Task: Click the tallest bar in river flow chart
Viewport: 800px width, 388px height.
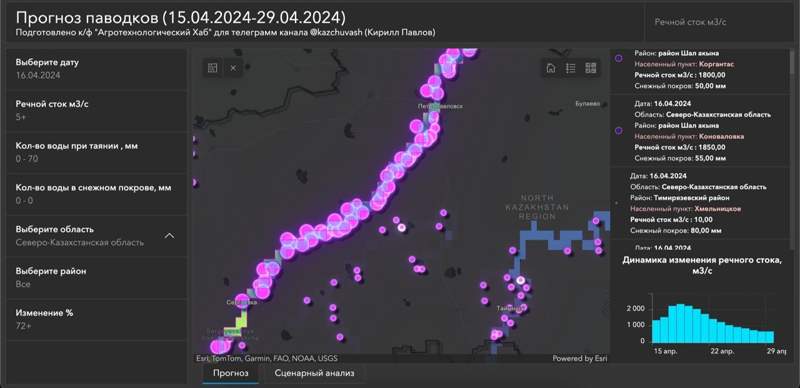Action: [681, 324]
